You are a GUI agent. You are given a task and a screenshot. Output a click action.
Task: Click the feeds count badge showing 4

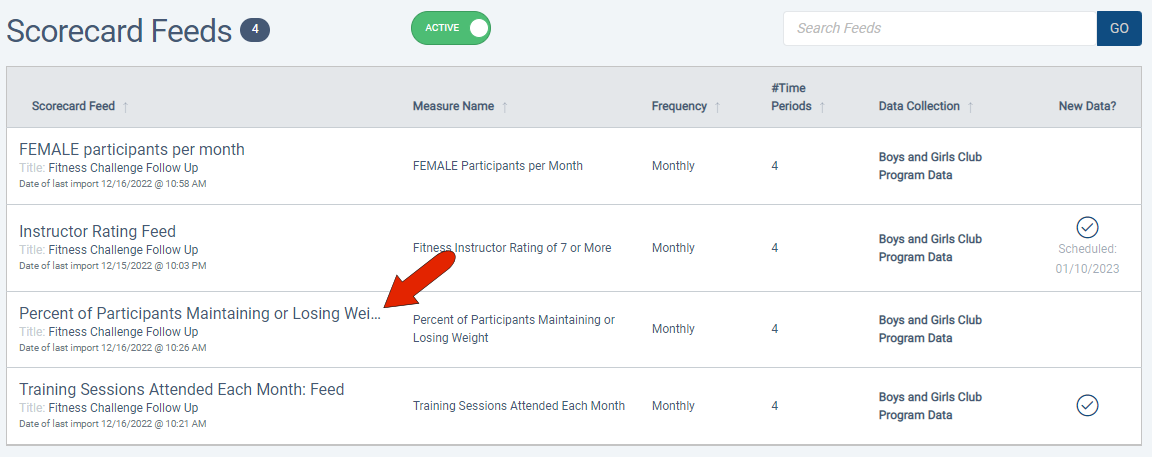point(255,30)
